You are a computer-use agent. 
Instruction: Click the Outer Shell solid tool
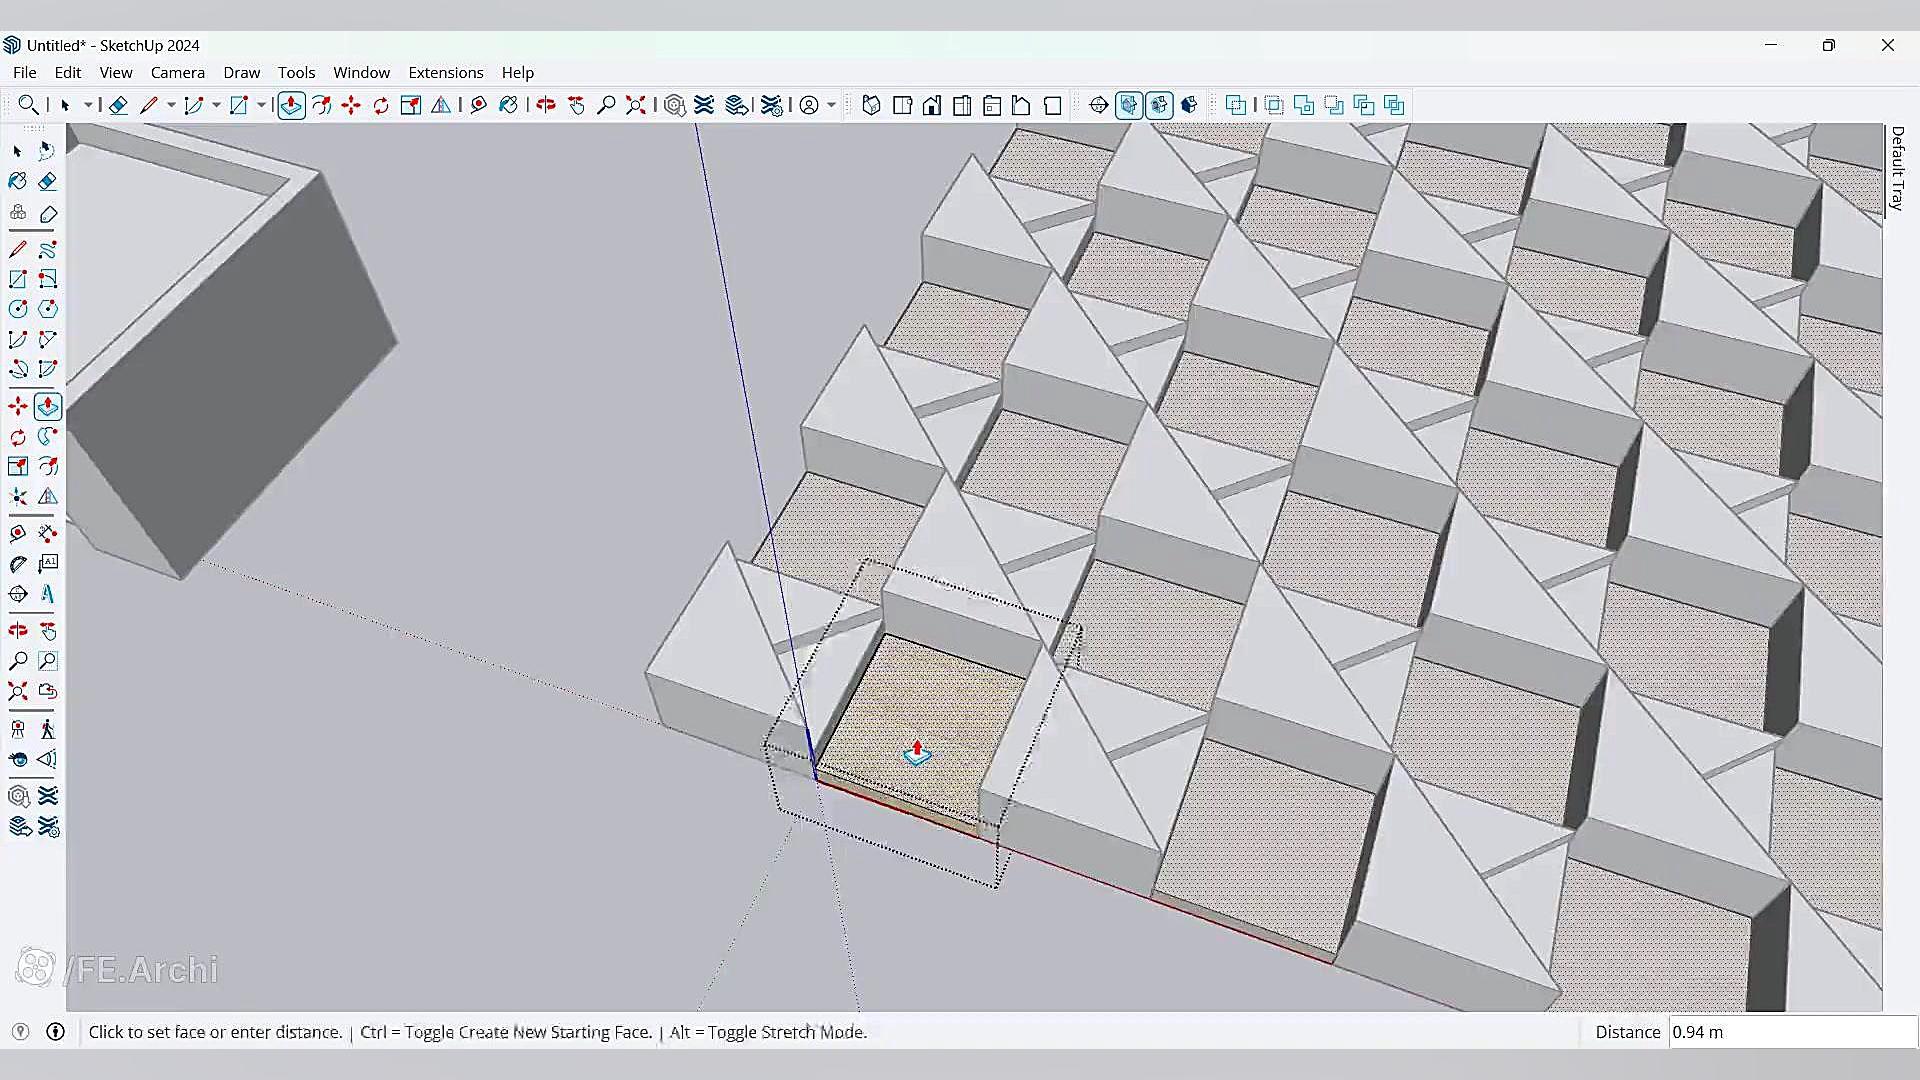coord(1236,105)
